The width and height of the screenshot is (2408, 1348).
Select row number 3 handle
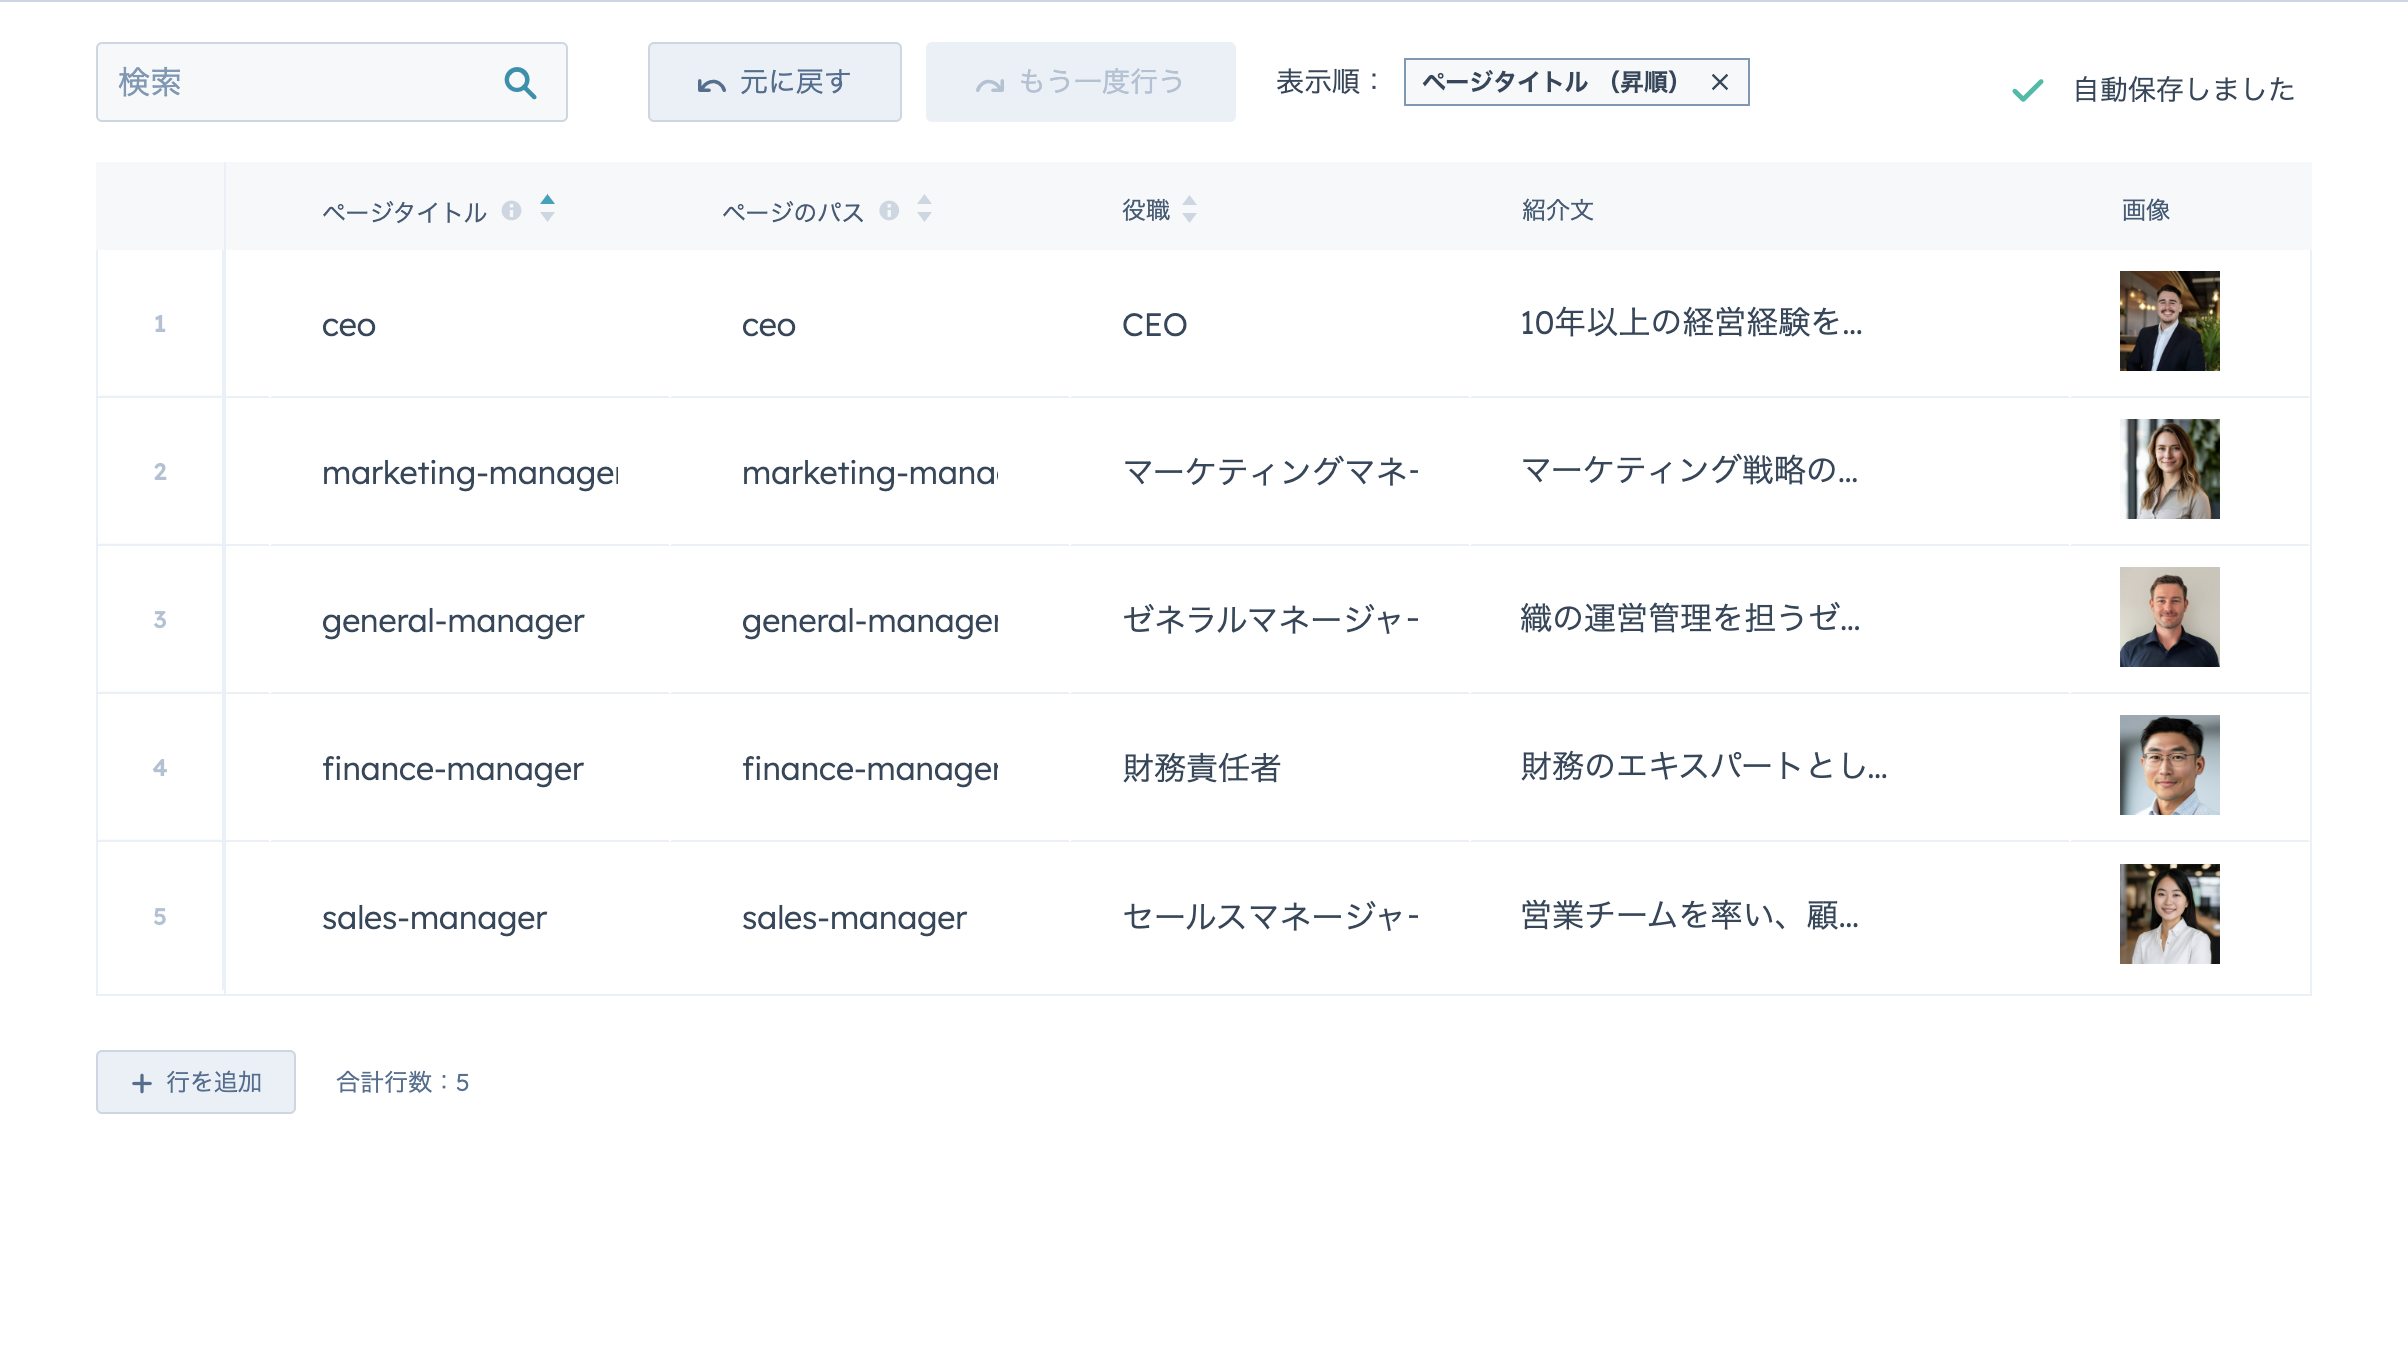tap(160, 619)
